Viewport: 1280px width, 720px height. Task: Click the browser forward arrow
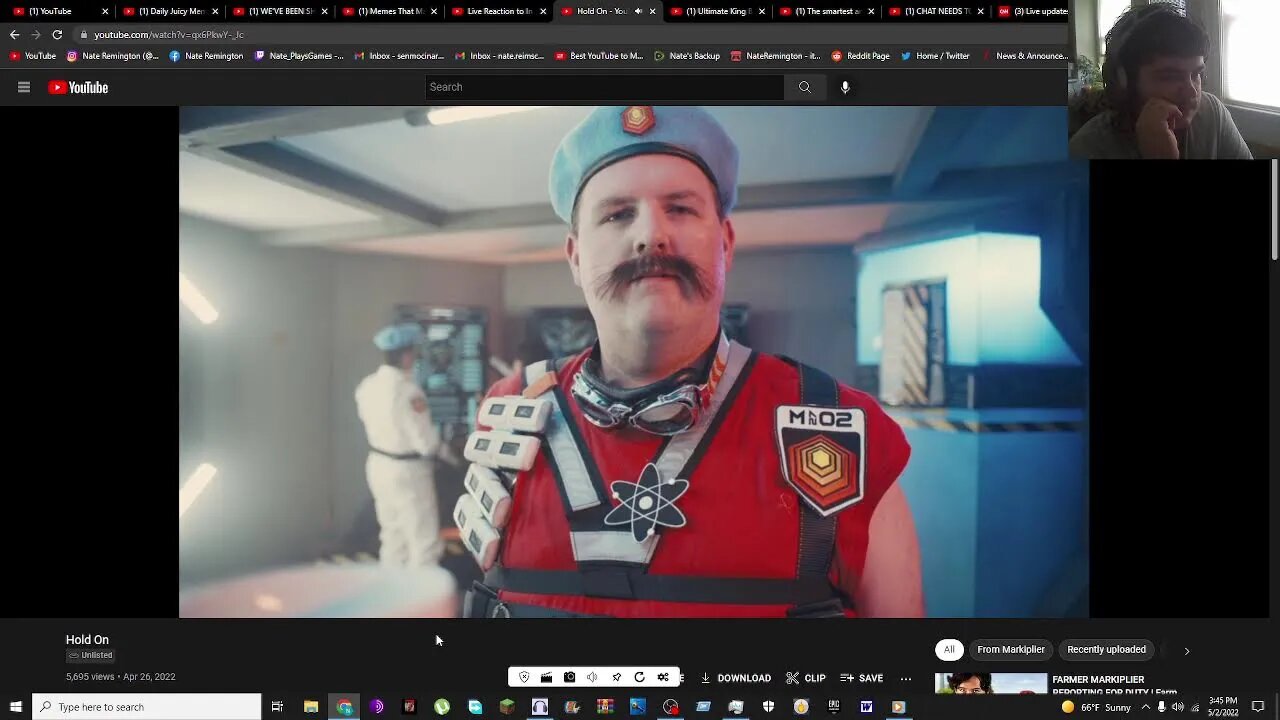[35, 34]
